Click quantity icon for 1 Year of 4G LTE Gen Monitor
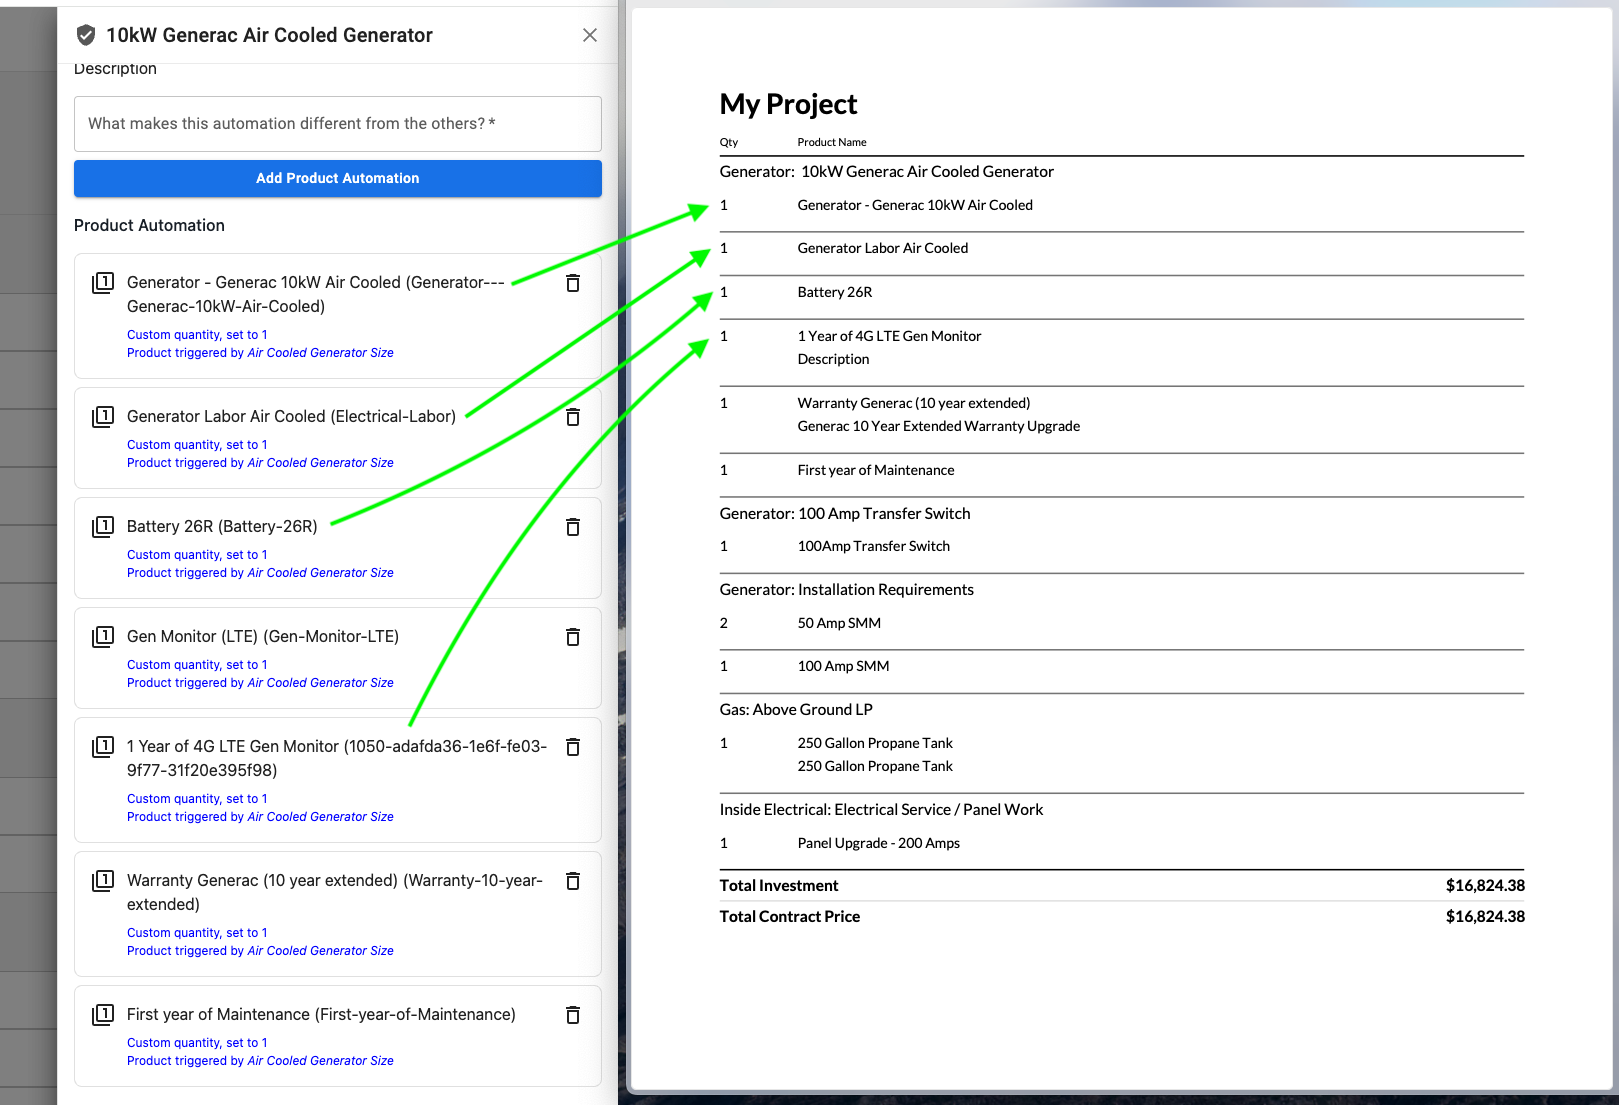The image size is (1619, 1105). coord(103,747)
